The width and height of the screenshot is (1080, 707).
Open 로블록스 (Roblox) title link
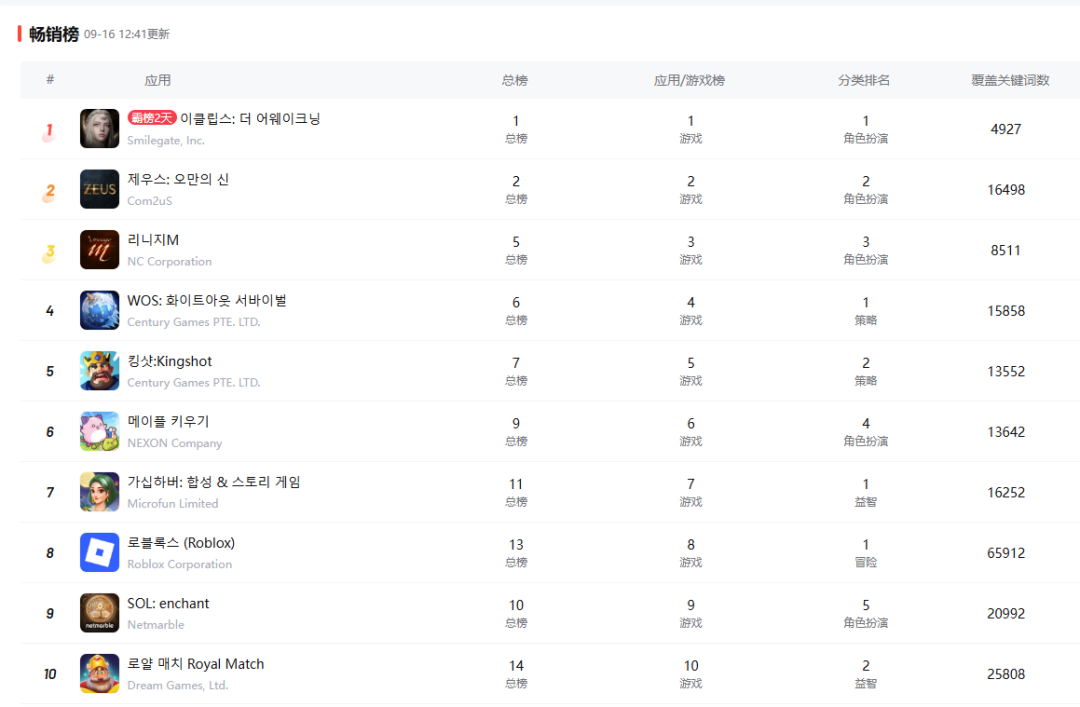181,543
